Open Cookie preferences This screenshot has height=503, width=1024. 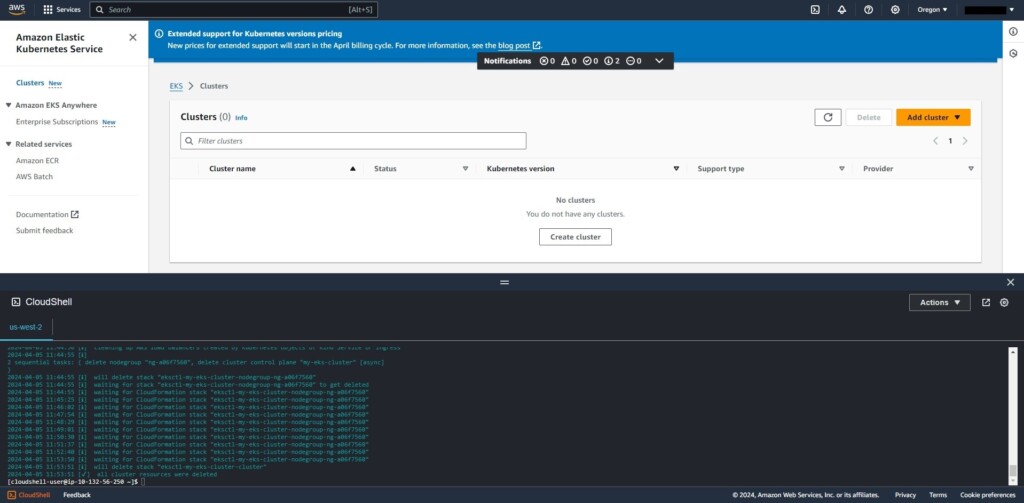(x=987, y=495)
